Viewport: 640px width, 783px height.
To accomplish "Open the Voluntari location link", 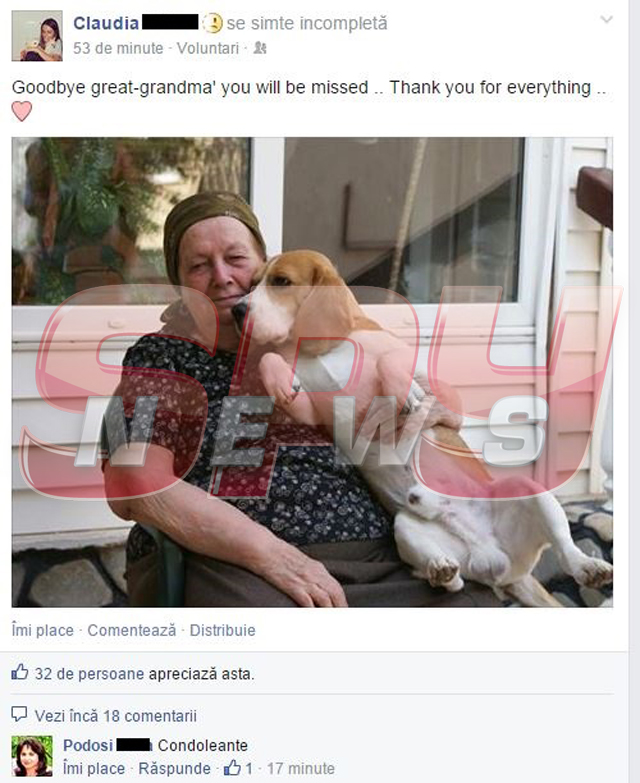I will click(x=208, y=48).
